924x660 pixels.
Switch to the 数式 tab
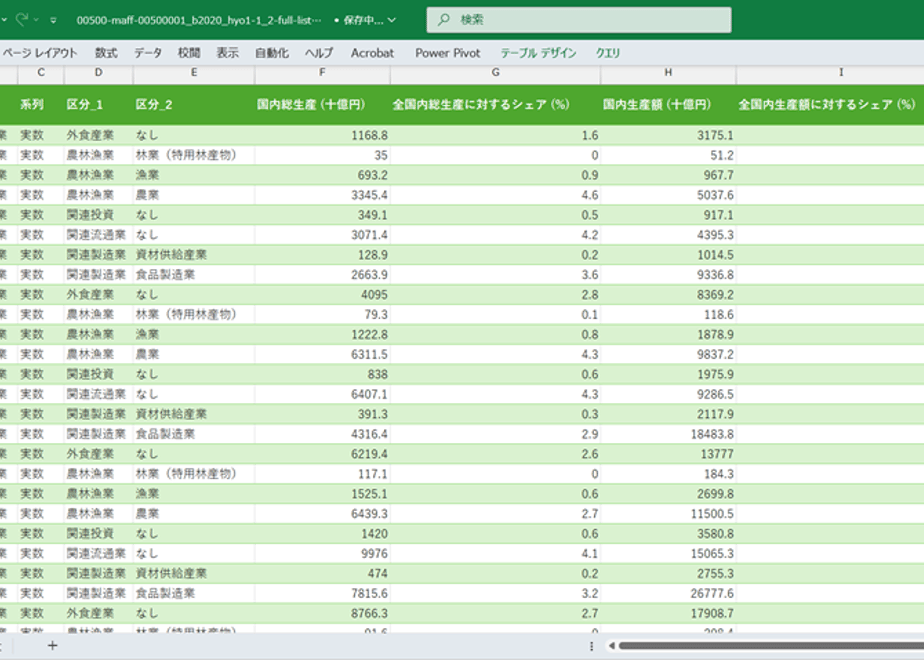[x=106, y=53]
